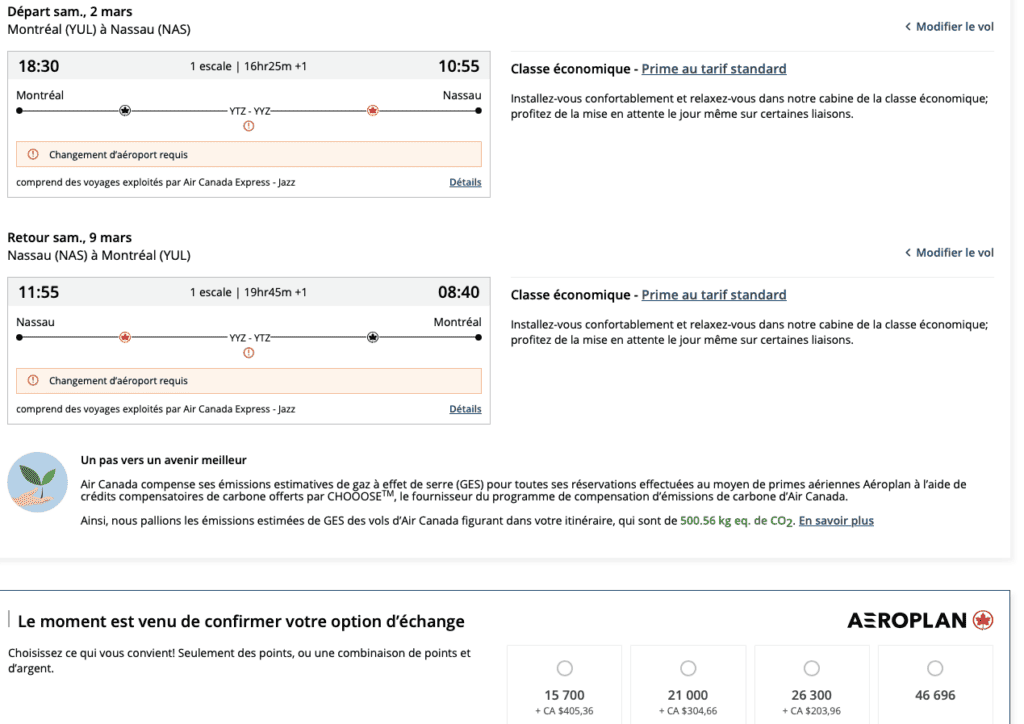Click the Aeroplan logo

tap(920, 620)
